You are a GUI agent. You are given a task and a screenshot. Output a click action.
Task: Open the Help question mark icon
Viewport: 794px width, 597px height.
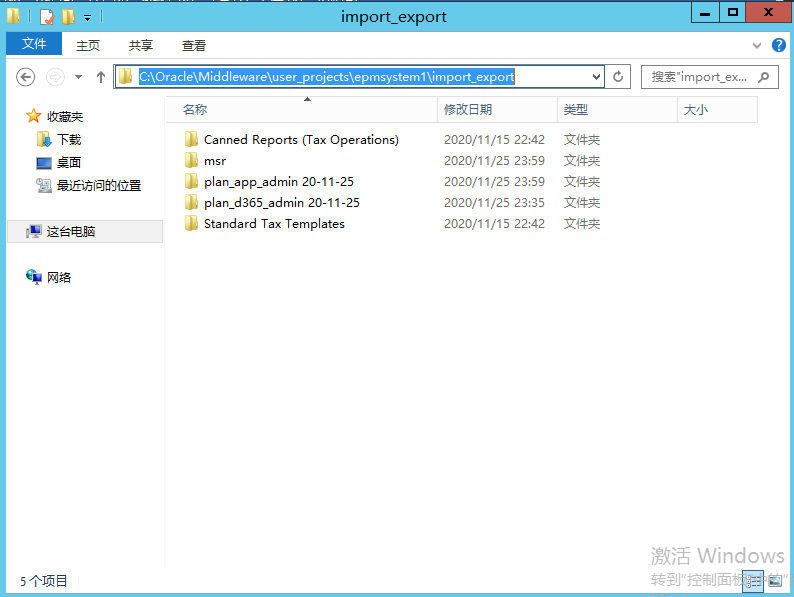pyautogui.click(x=779, y=45)
